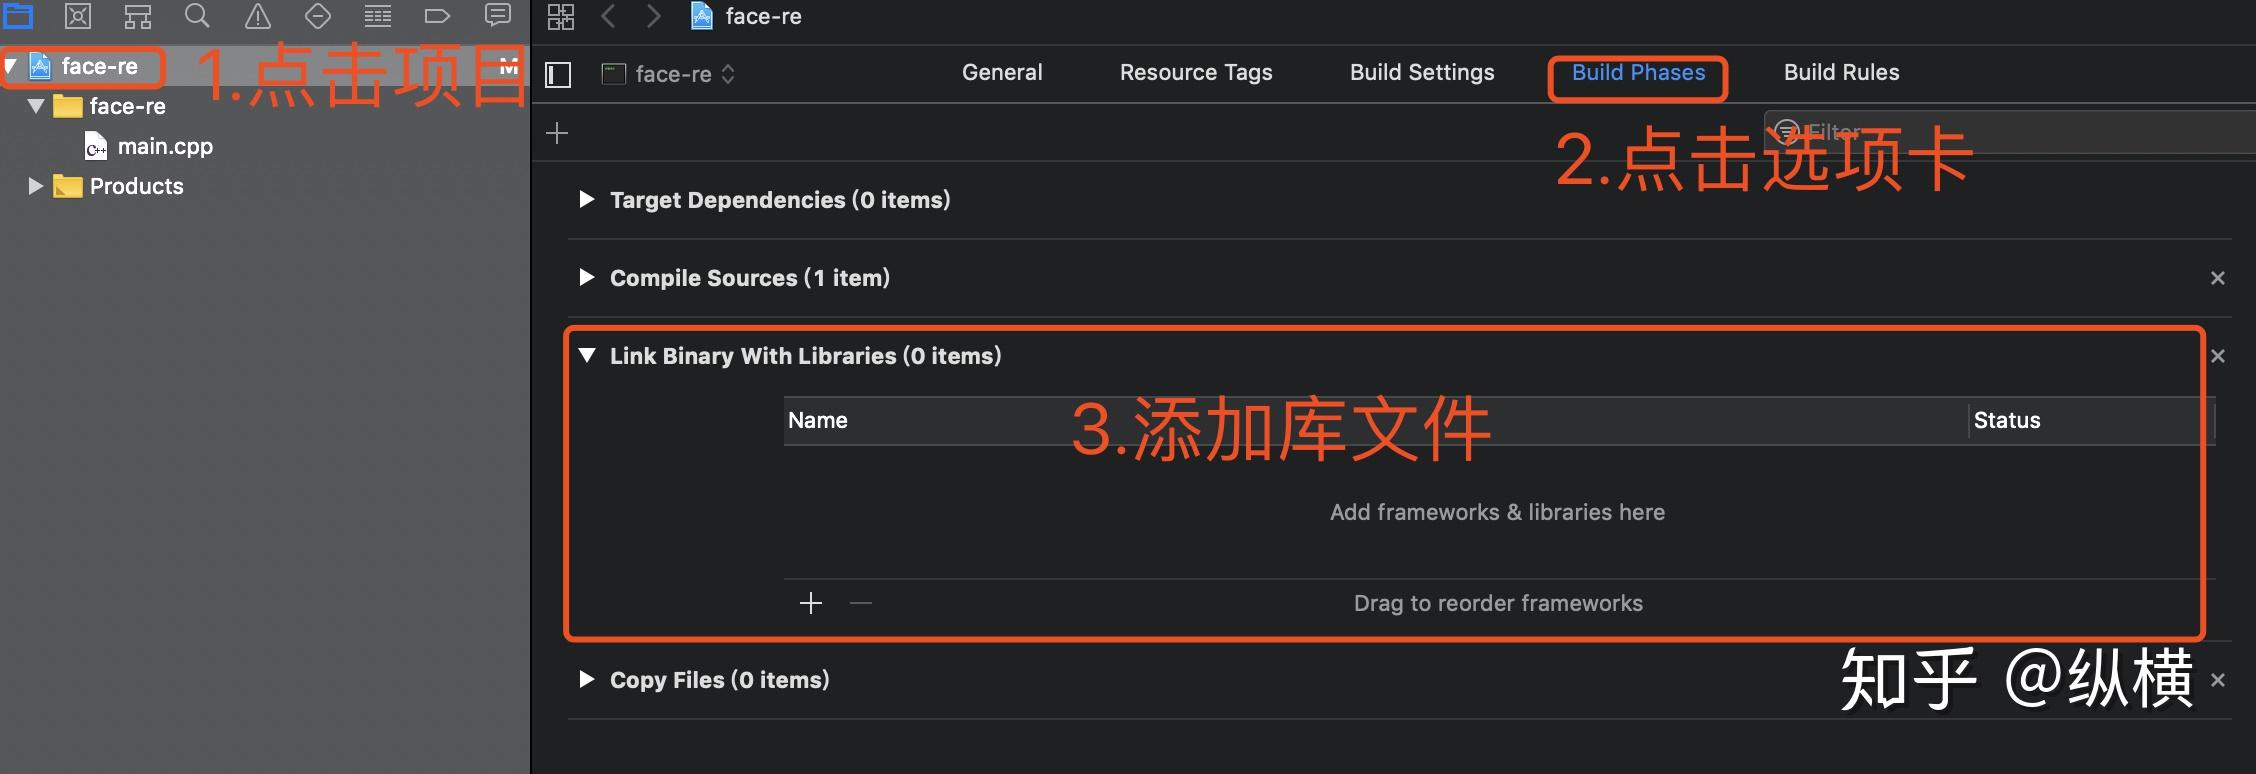
Task: Open the Test navigator diamond icon
Action: point(317,16)
